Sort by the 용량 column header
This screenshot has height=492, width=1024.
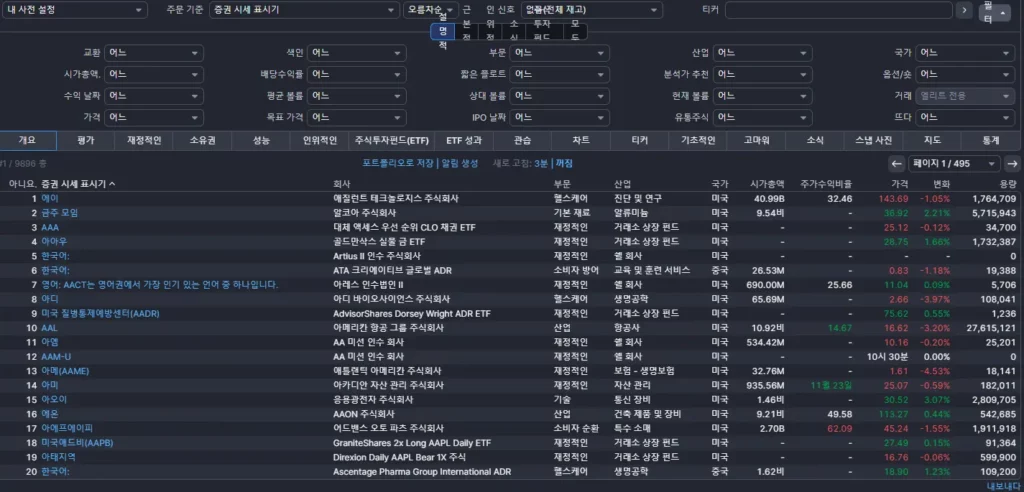(x=1008, y=184)
